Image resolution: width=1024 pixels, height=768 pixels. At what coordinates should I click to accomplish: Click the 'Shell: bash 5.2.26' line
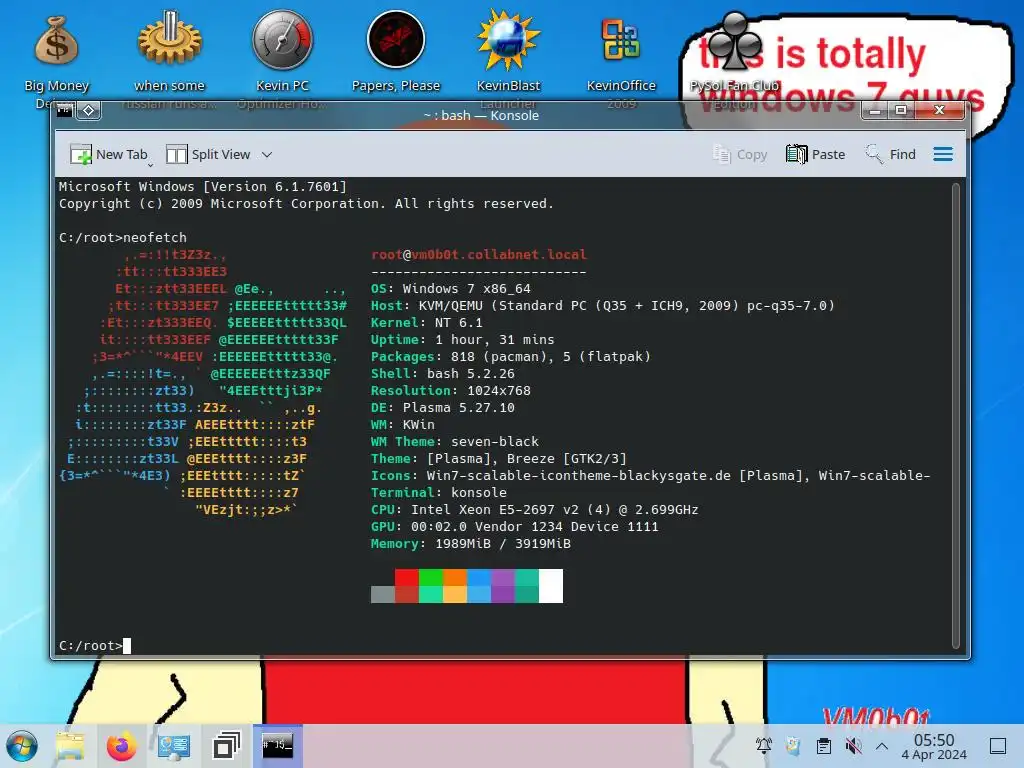[442, 374]
